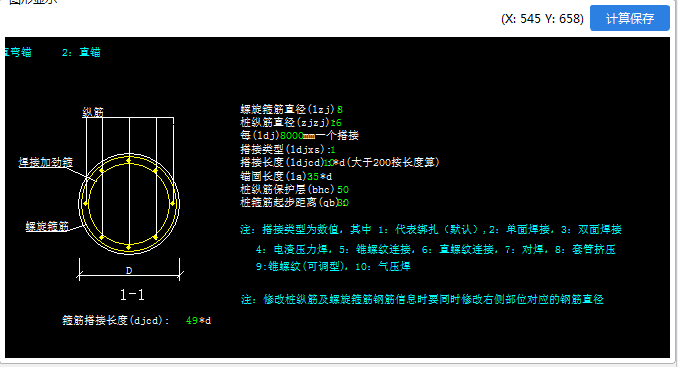Click the 焊接加劲箍 diagram label

point(45,163)
